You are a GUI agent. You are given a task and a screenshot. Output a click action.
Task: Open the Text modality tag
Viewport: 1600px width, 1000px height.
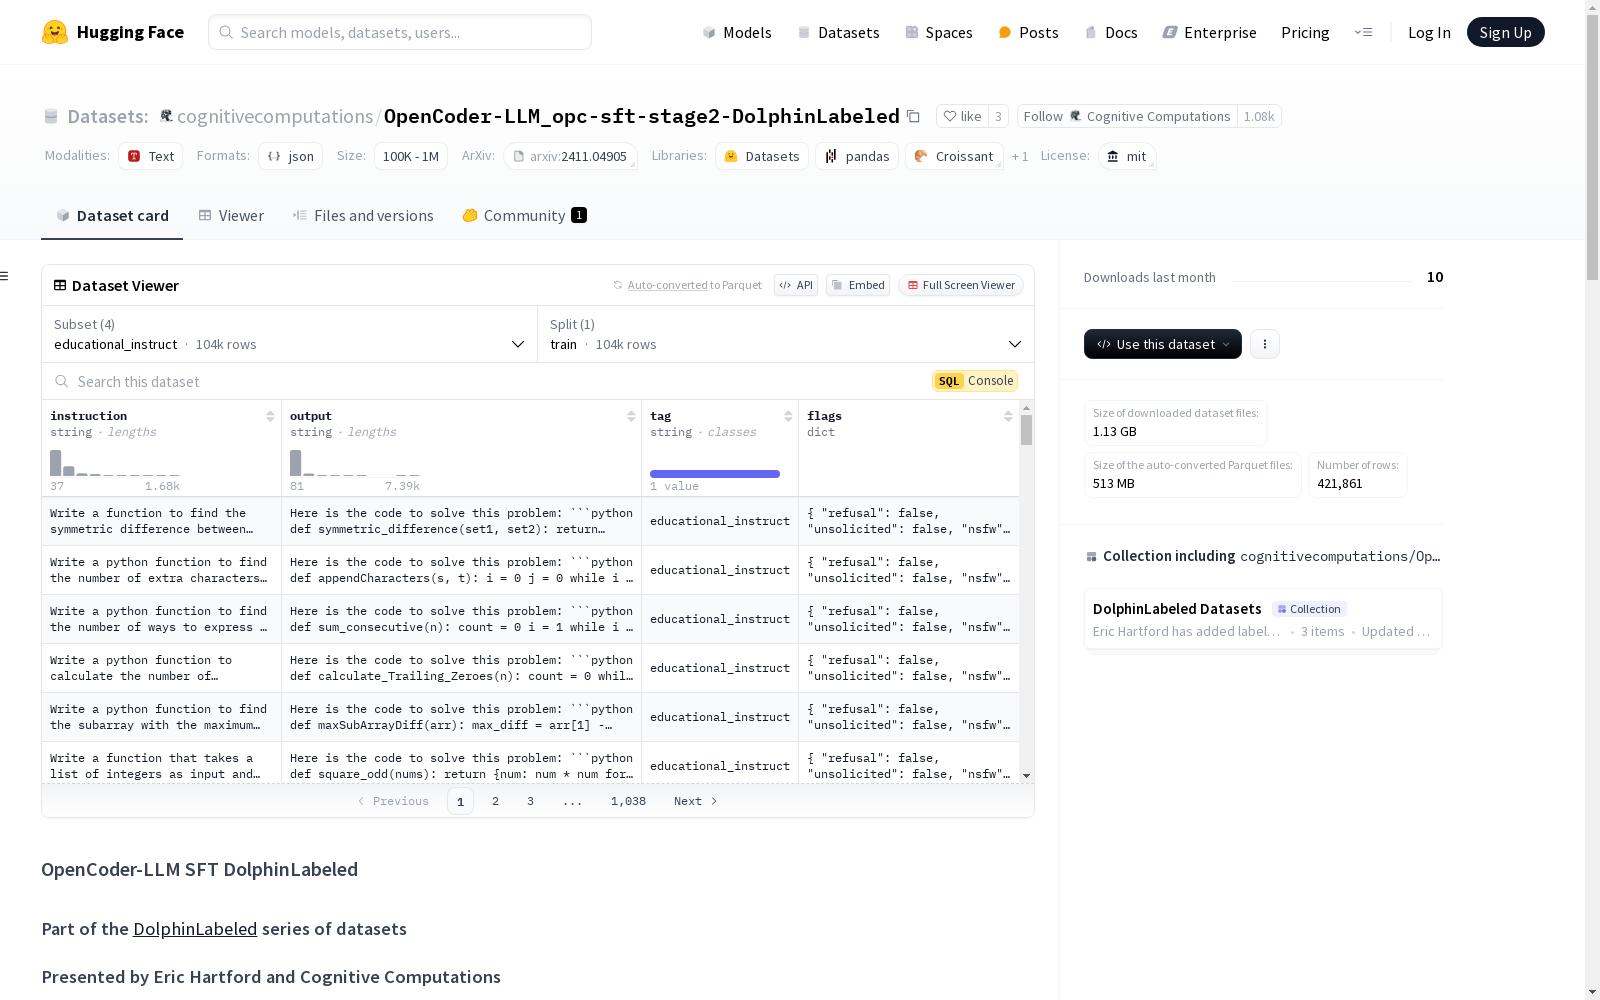click(x=150, y=156)
